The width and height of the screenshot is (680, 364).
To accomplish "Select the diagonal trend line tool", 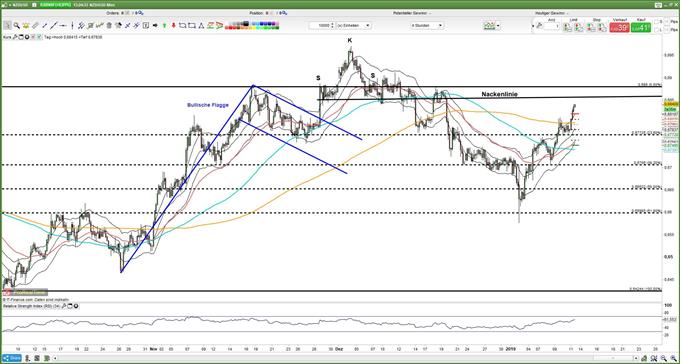I will (53, 26).
